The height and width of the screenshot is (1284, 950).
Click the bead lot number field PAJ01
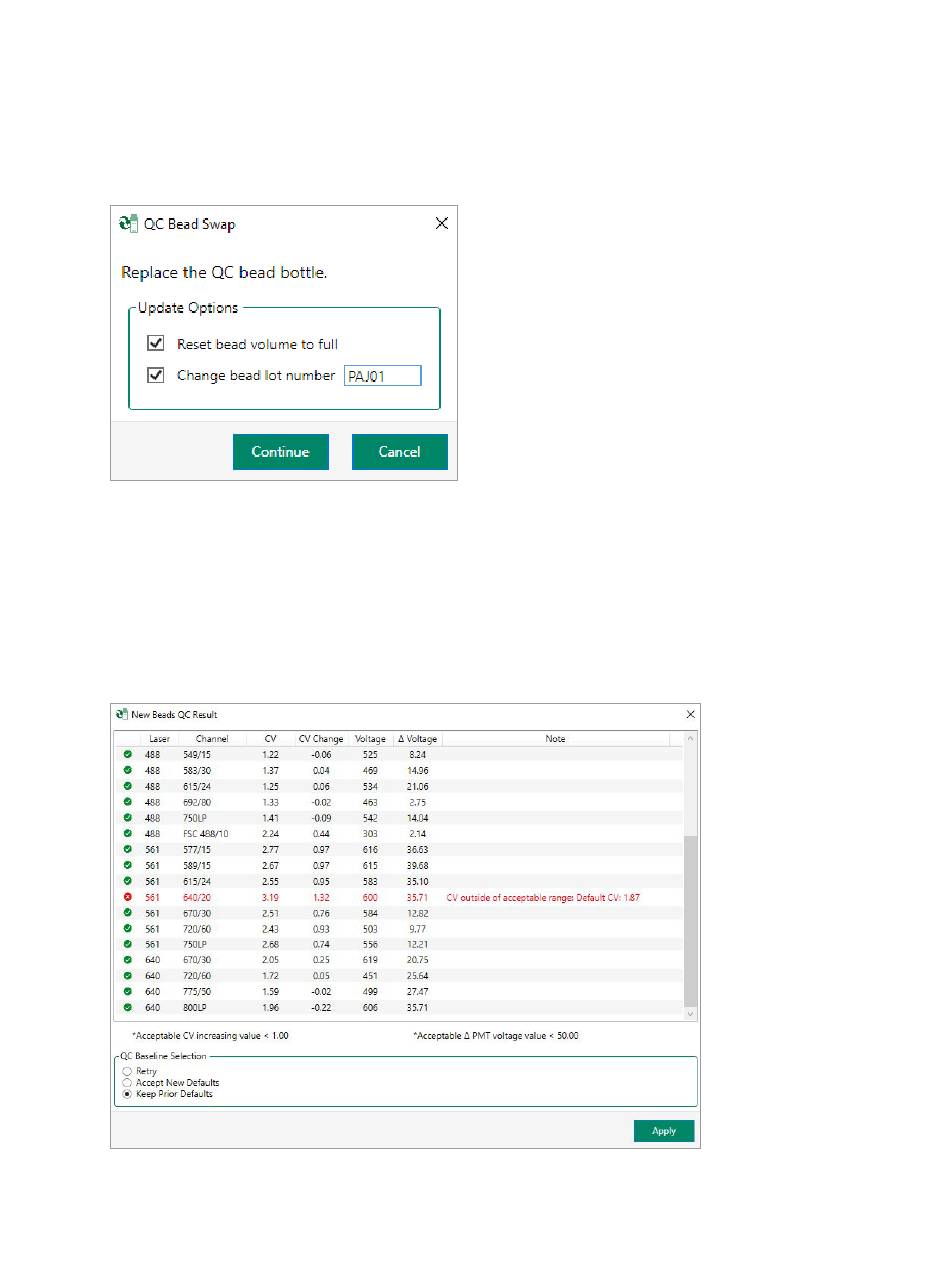[382, 376]
